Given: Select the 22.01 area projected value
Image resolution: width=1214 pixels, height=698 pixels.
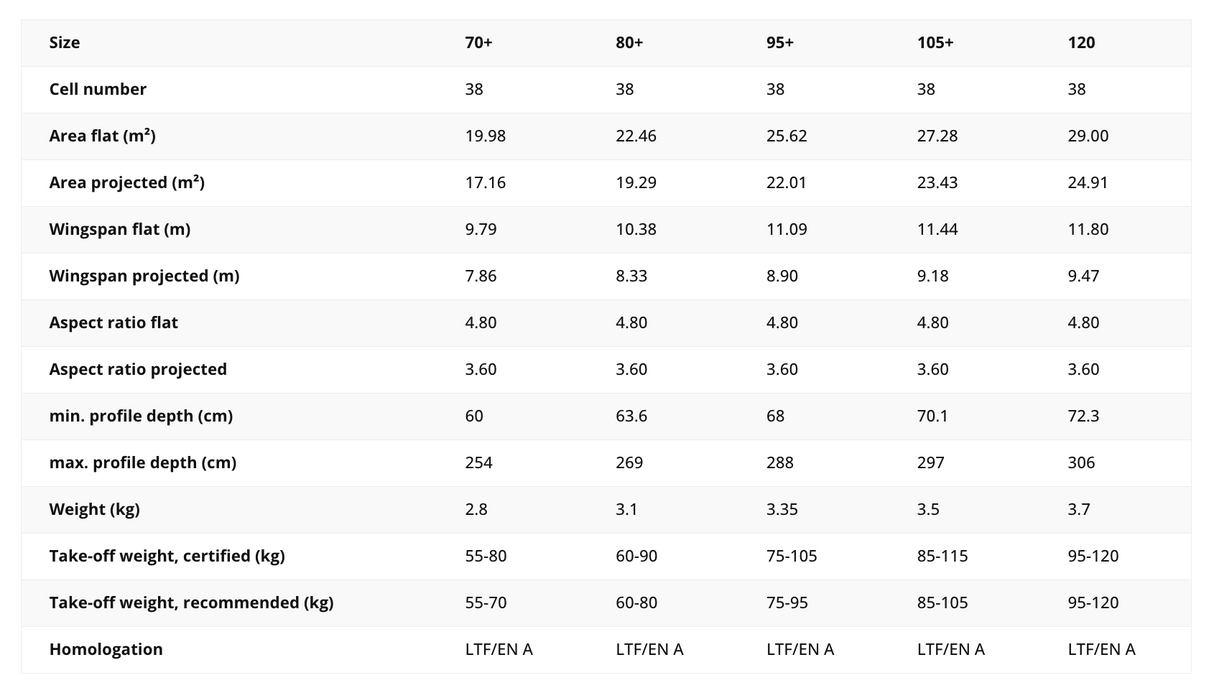Looking at the screenshot, I should [786, 183].
